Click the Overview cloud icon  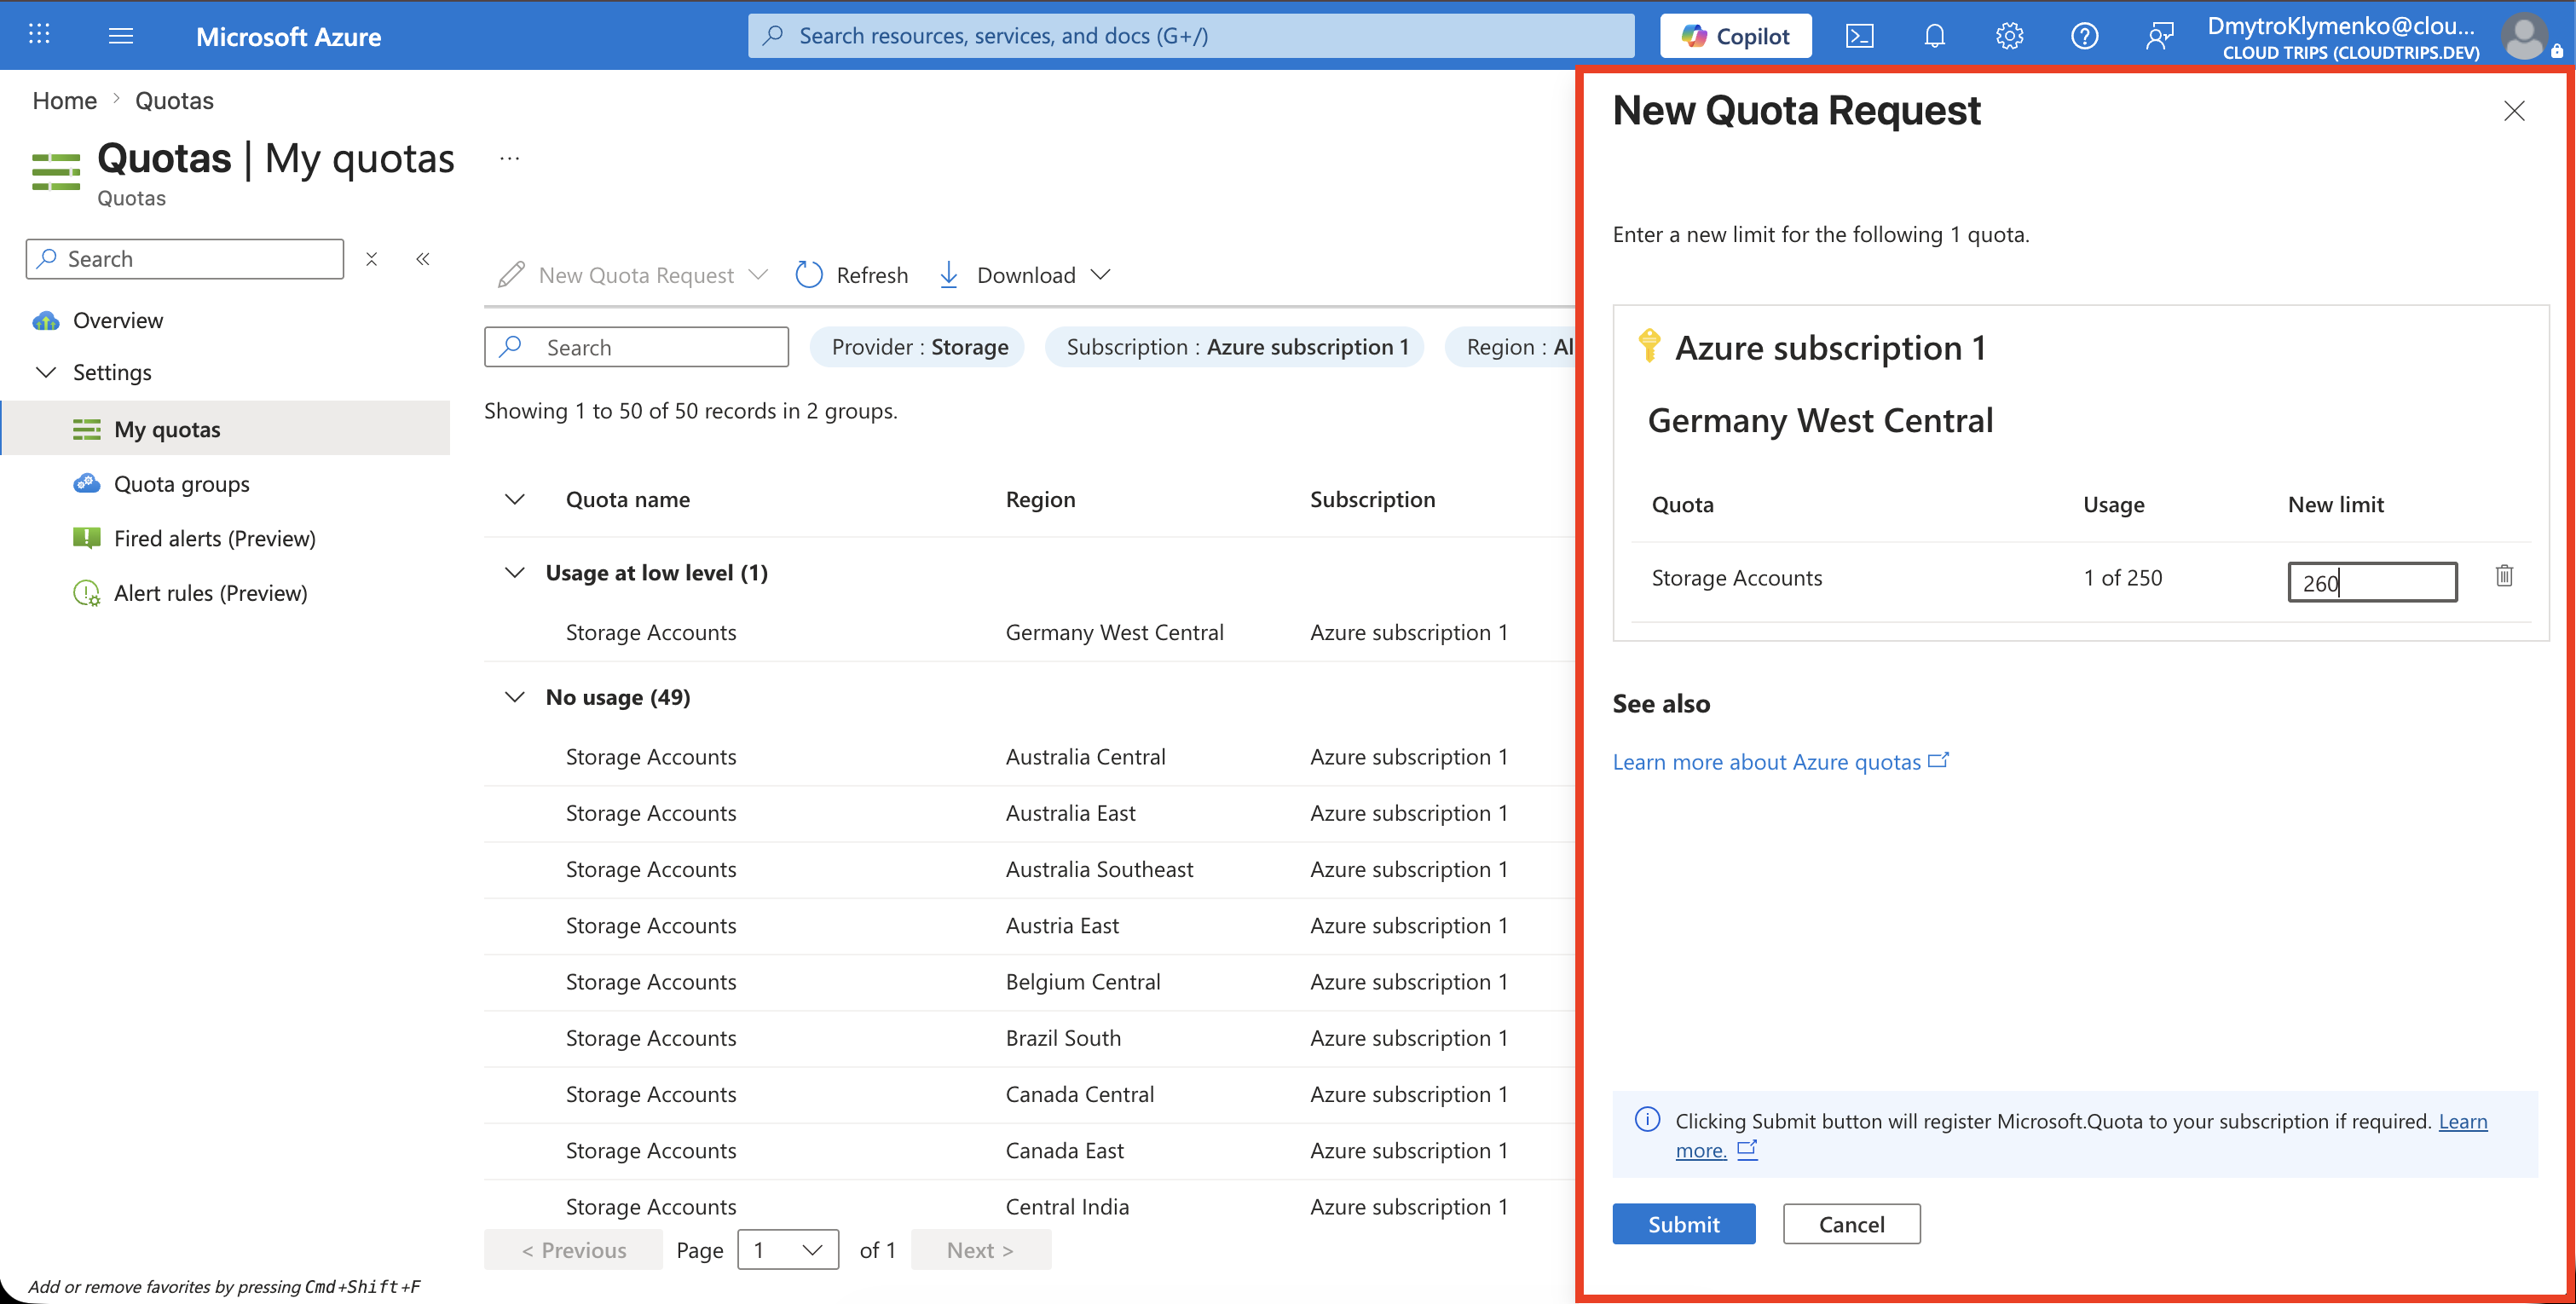coord(46,321)
